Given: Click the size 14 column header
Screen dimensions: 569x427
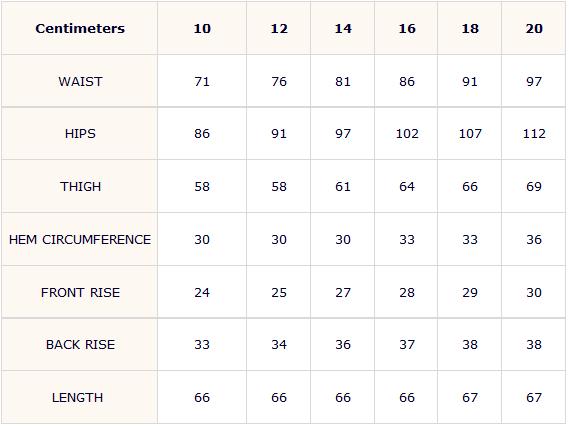Looking at the screenshot, I should [343, 29].
